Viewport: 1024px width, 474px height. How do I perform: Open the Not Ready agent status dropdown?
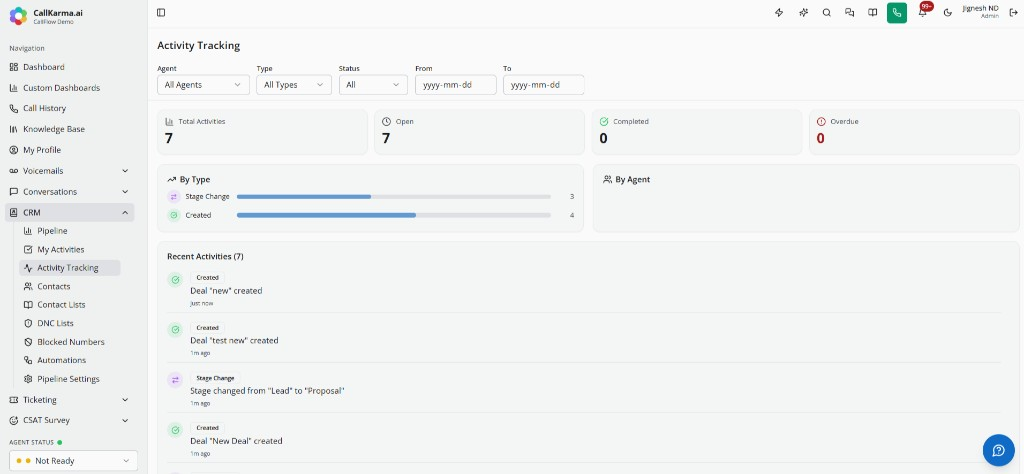pos(73,461)
